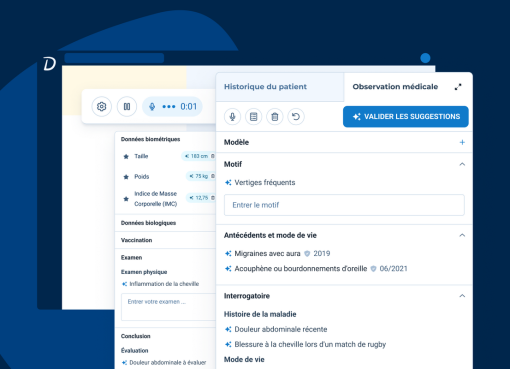Click the microphone recording timer pill
The height and width of the screenshot is (369, 510).
coord(172,107)
